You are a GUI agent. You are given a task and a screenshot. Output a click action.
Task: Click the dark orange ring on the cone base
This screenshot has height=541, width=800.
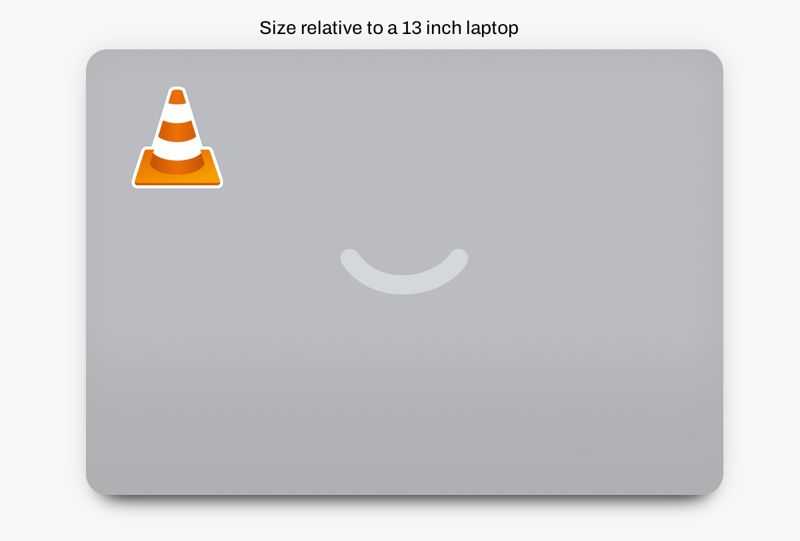click(x=177, y=164)
